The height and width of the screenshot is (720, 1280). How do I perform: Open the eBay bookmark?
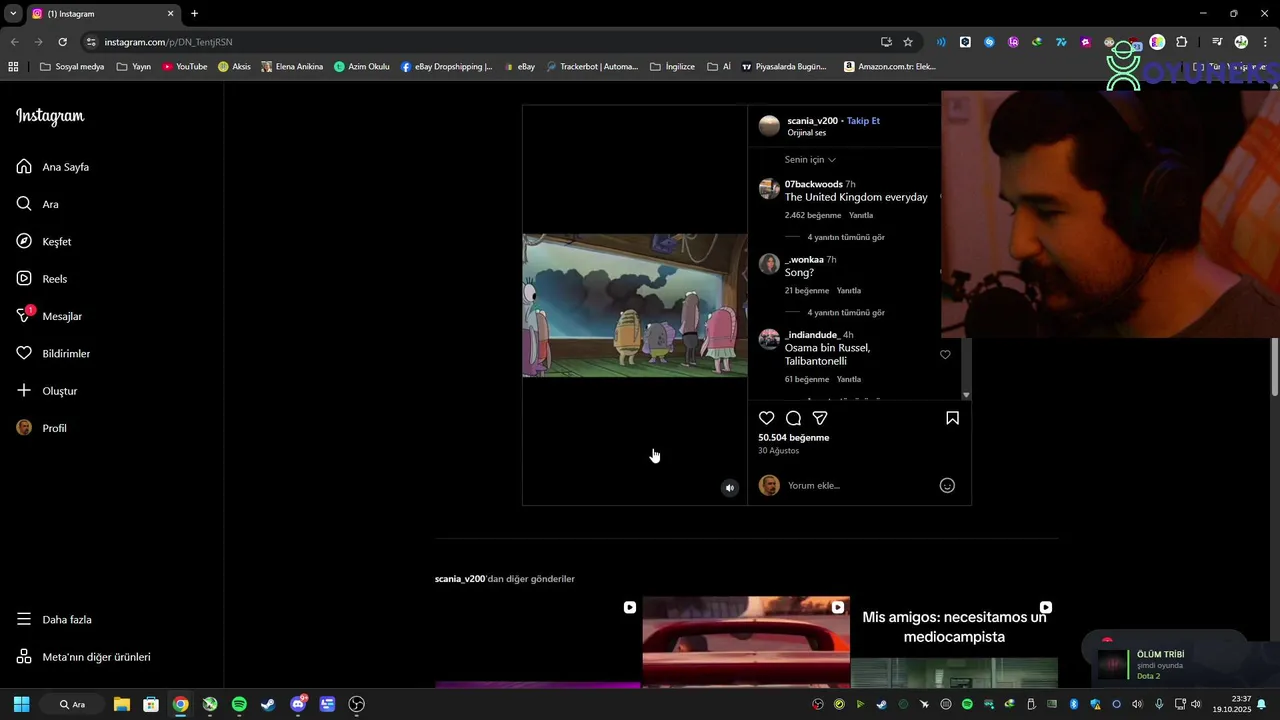click(520, 67)
